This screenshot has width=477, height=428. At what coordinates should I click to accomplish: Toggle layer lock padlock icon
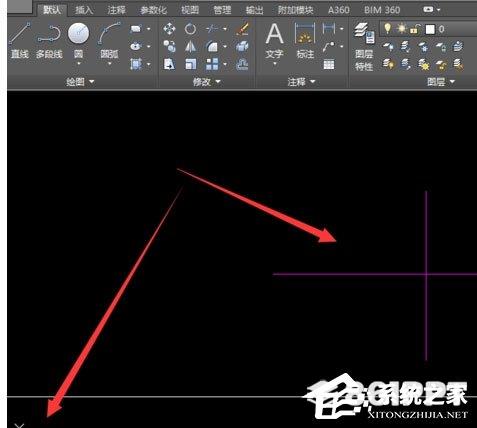(415, 29)
